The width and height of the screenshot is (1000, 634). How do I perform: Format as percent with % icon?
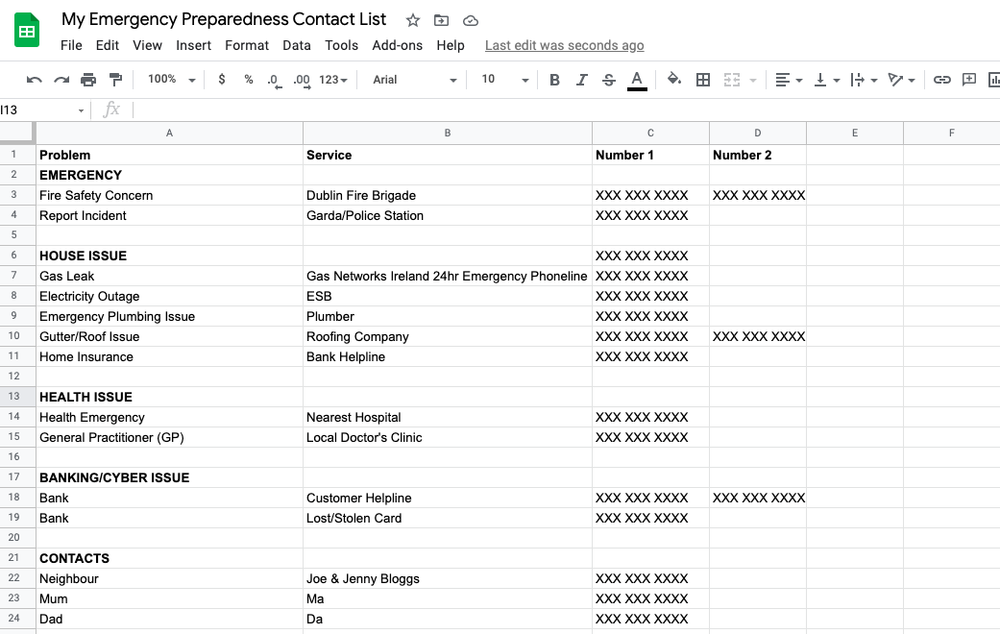(x=248, y=79)
